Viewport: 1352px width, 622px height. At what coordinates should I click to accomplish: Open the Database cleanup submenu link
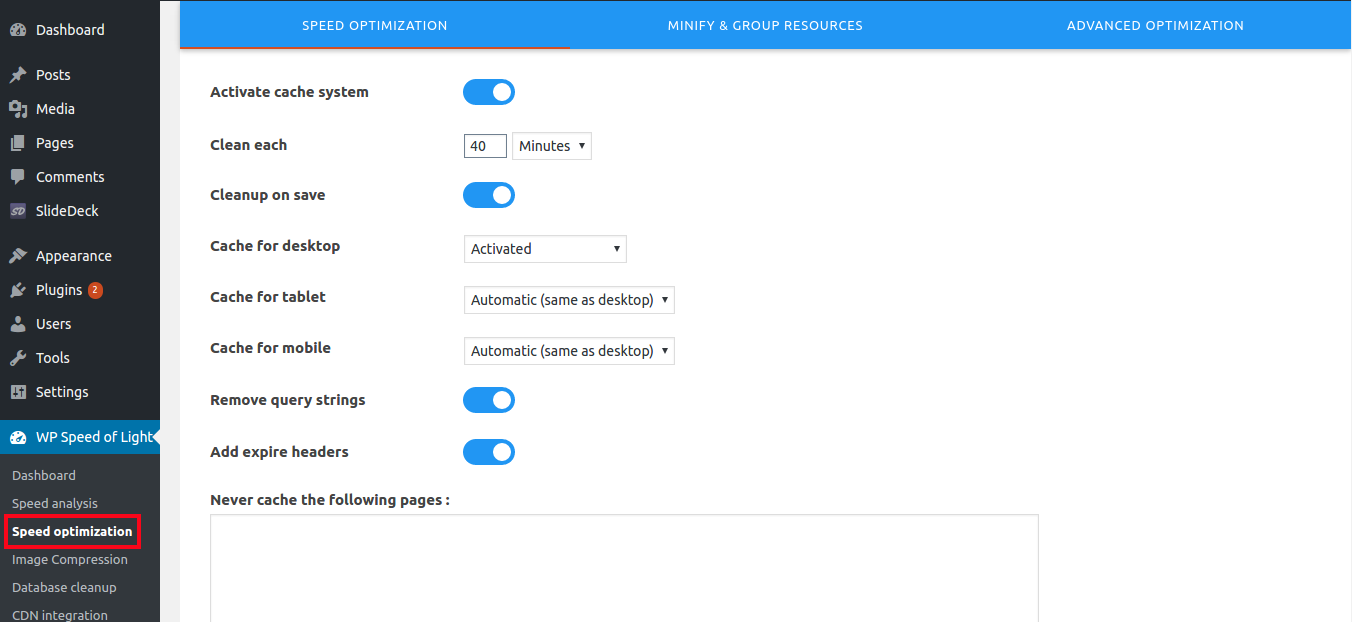point(64,588)
